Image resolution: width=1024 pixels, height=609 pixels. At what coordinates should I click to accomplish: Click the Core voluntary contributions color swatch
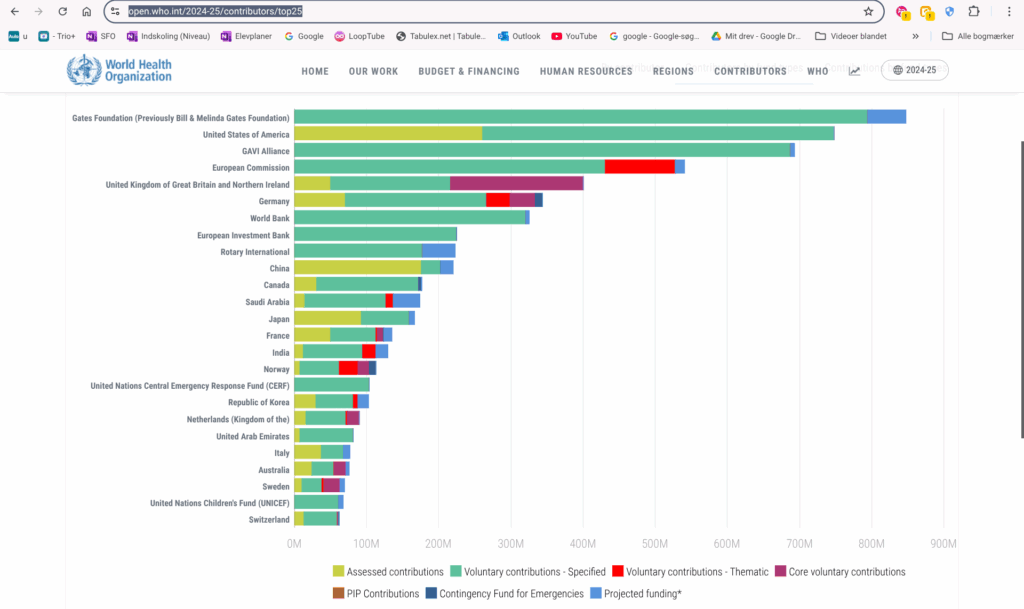(781, 572)
